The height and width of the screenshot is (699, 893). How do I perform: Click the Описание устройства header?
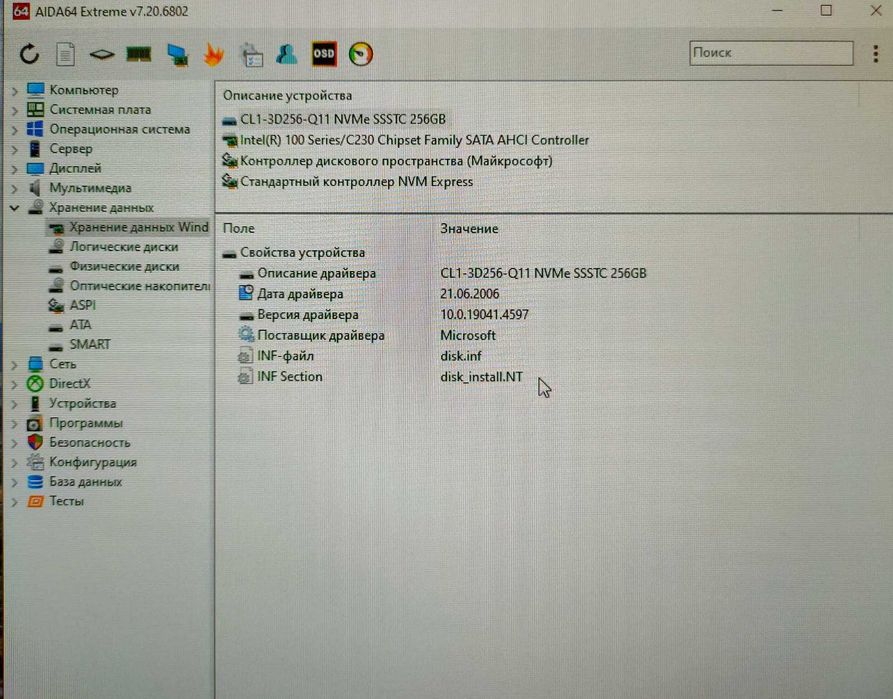tap(288, 96)
